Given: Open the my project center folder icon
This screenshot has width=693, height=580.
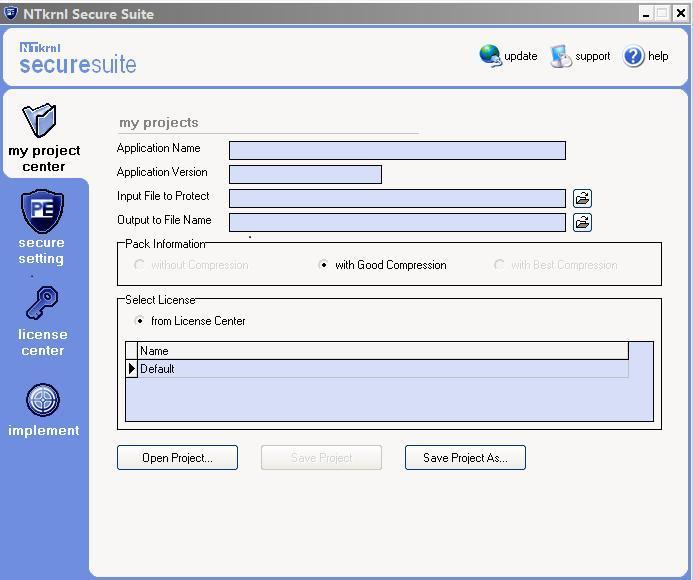Looking at the screenshot, I should 39,120.
